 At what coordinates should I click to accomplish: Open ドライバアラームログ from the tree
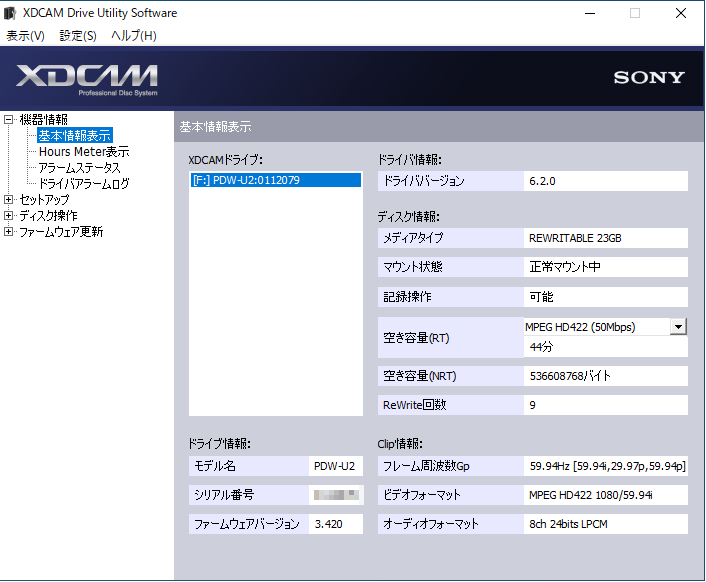[84, 184]
